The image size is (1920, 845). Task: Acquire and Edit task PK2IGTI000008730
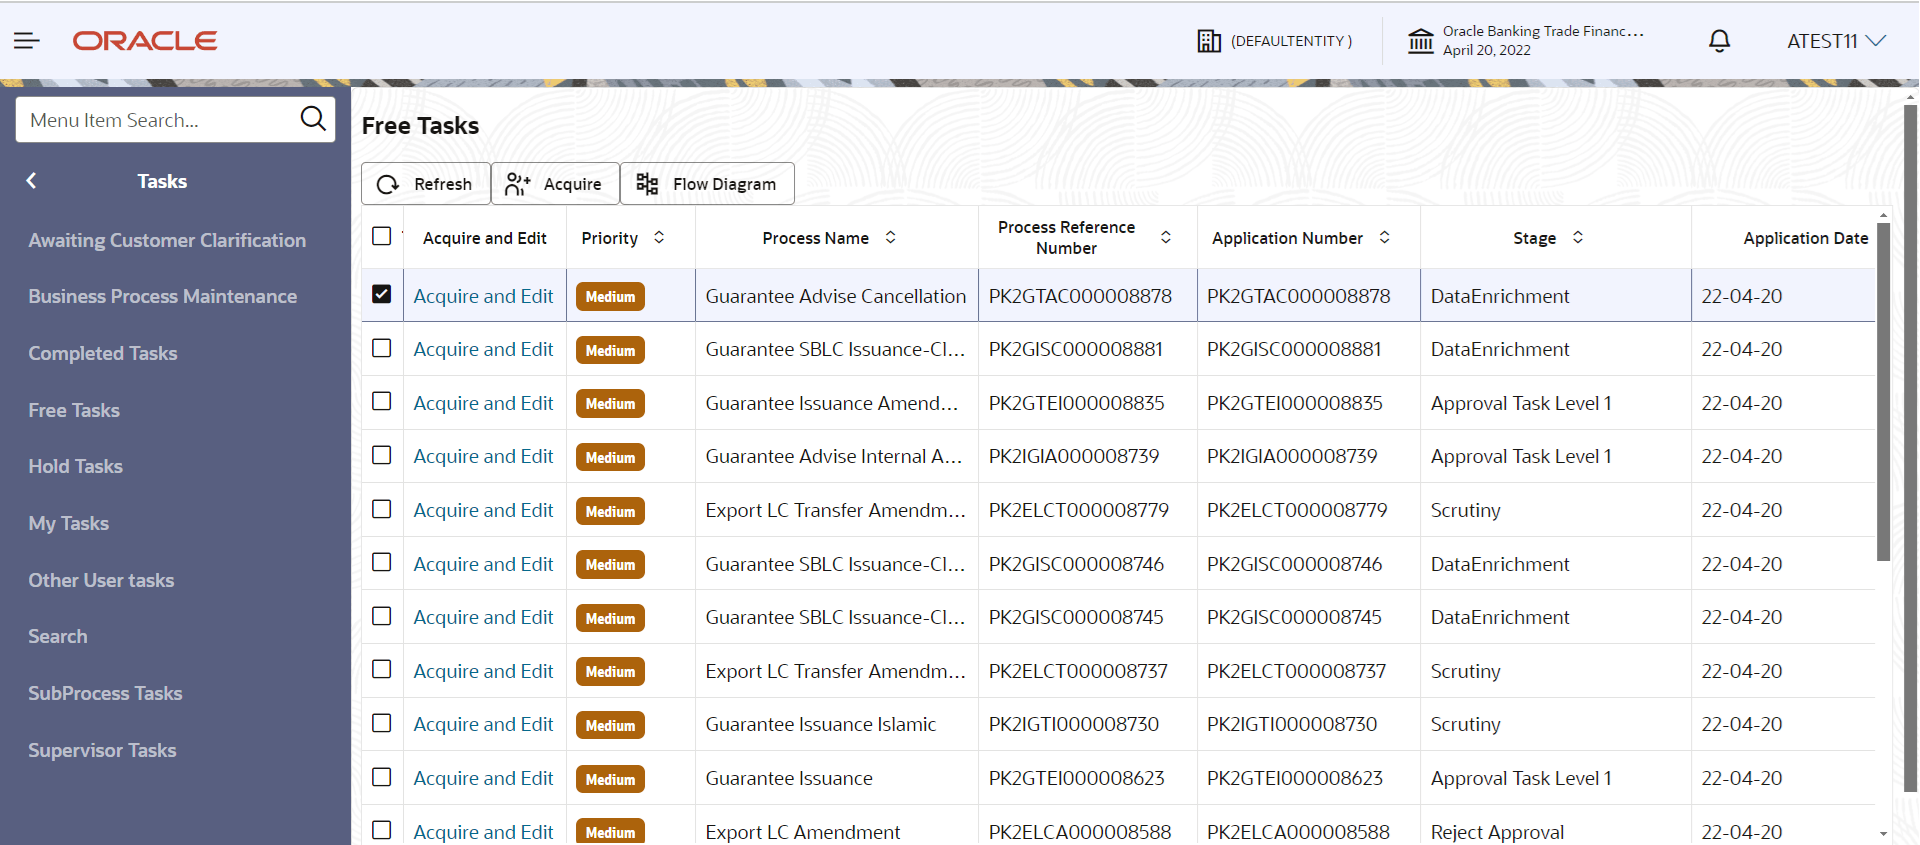pos(483,724)
